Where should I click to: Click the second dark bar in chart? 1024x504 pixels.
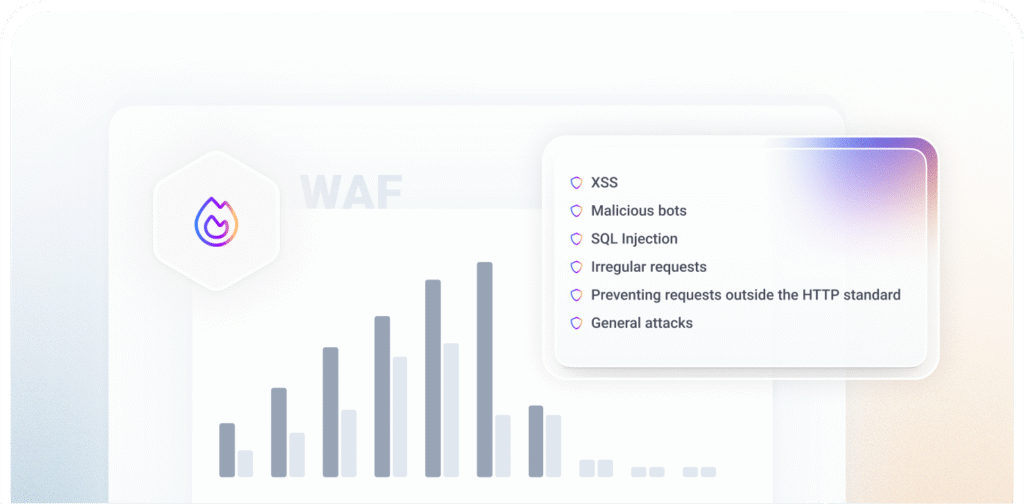[x=279, y=431]
